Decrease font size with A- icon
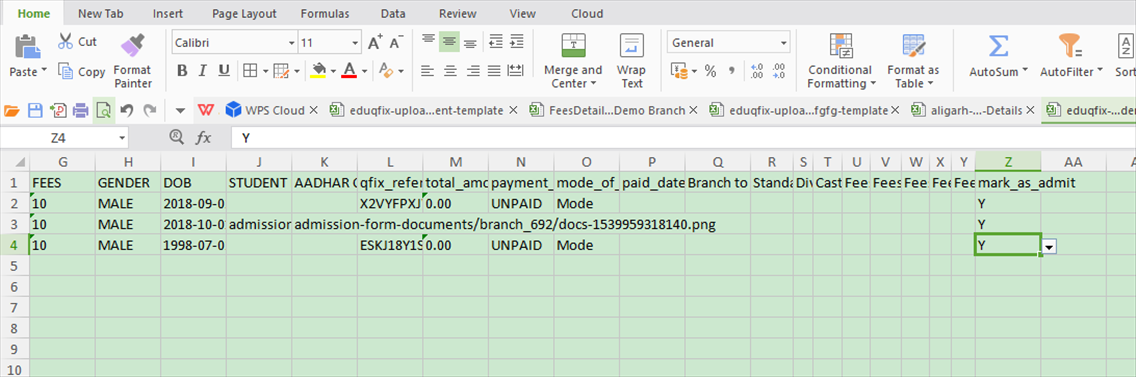The width and height of the screenshot is (1136, 377). click(397, 43)
